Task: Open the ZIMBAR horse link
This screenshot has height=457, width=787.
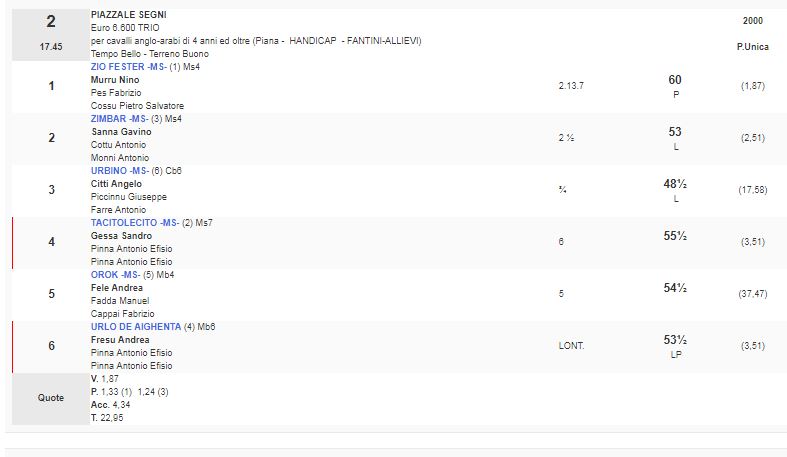Action: [x=113, y=119]
